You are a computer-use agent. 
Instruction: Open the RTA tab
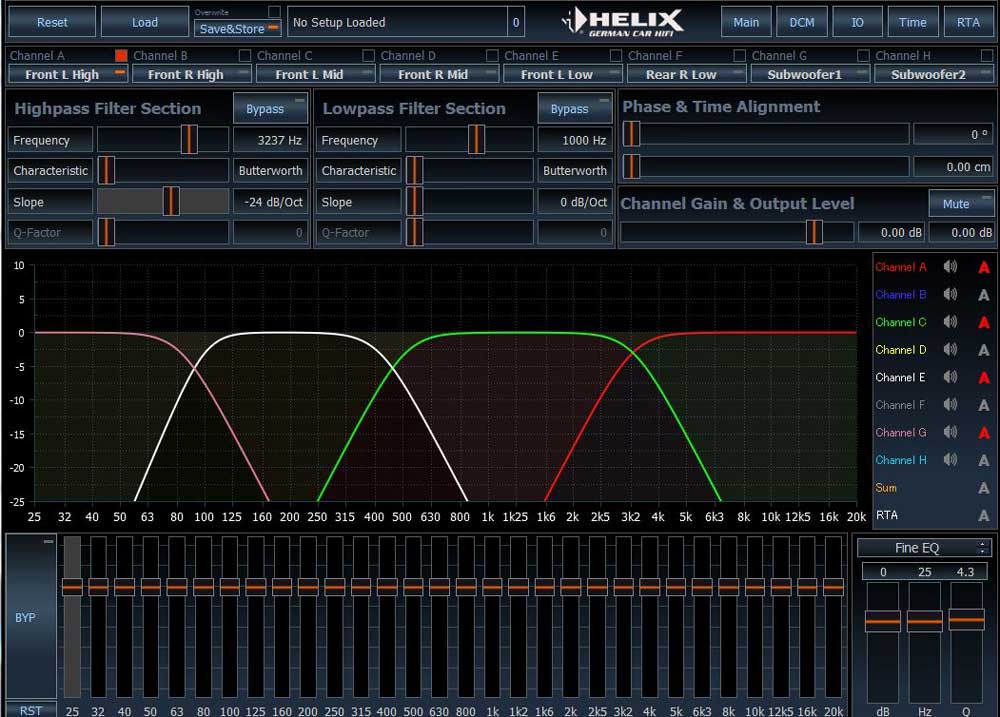pyautogui.click(x=968, y=22)
